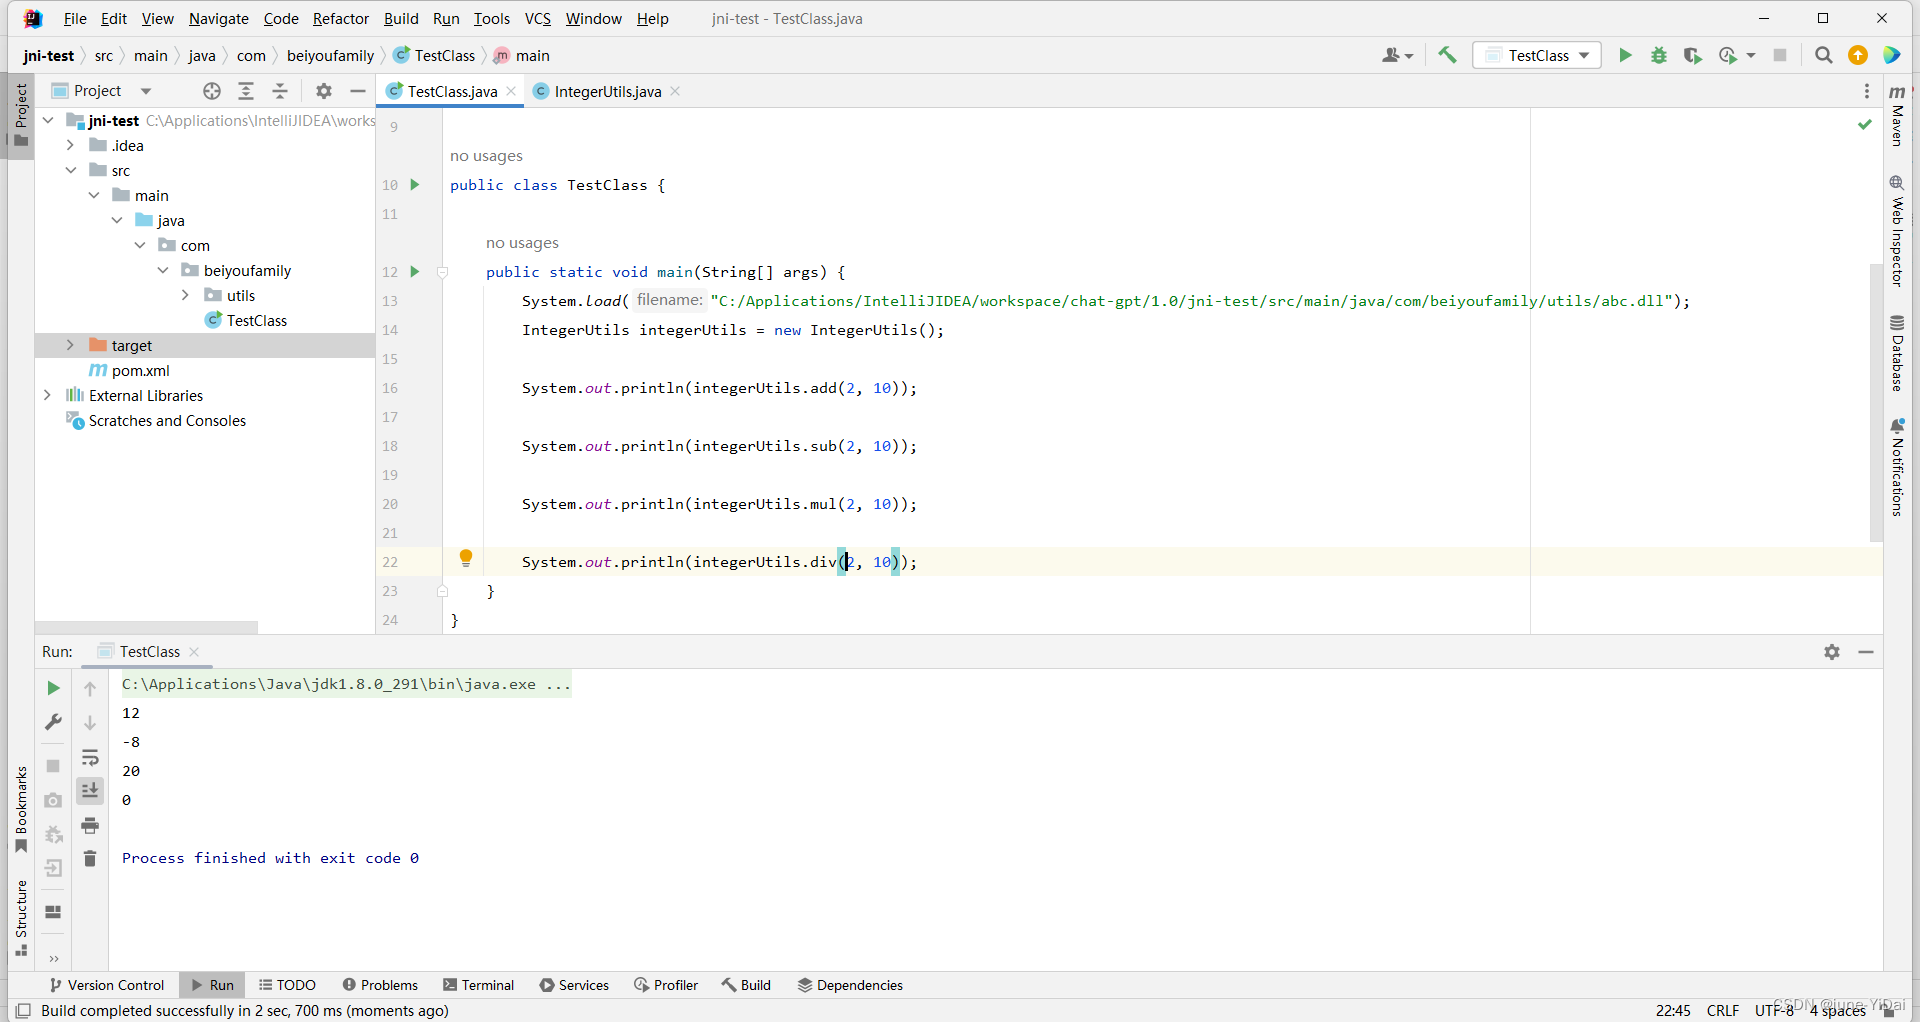Open the Build menu
This screenshot has height=1022, width=1920.
click(x=401, y=18)
